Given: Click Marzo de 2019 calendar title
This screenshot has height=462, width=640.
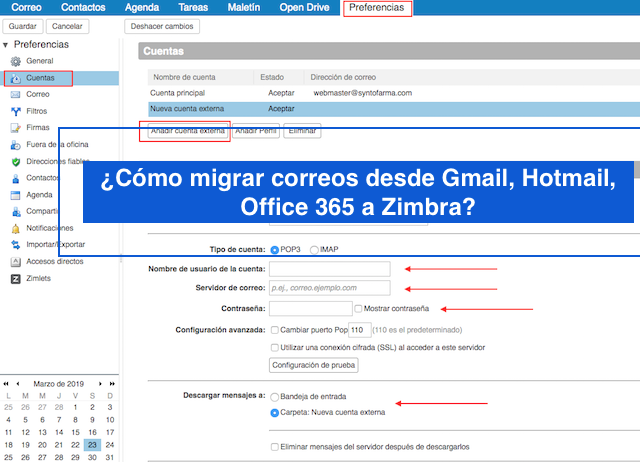Looking at the screenshot, I should (x=58, y=384).
